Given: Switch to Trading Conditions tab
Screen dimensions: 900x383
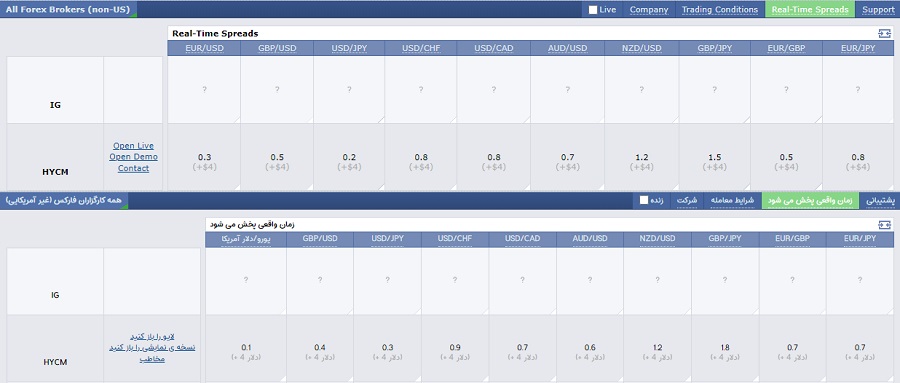Looking at the screenshot, I should (x=720, y=10).
